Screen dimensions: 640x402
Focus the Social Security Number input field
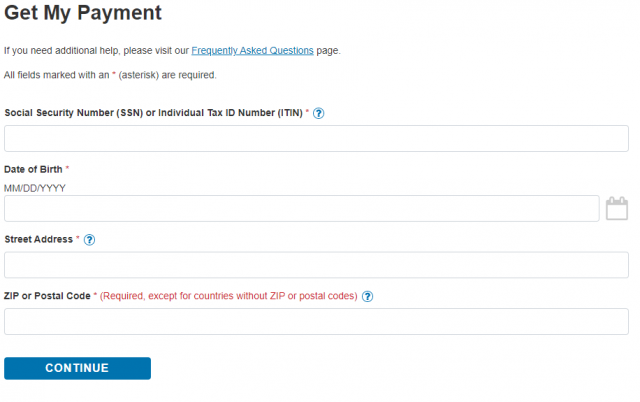(x=316, y=138)
